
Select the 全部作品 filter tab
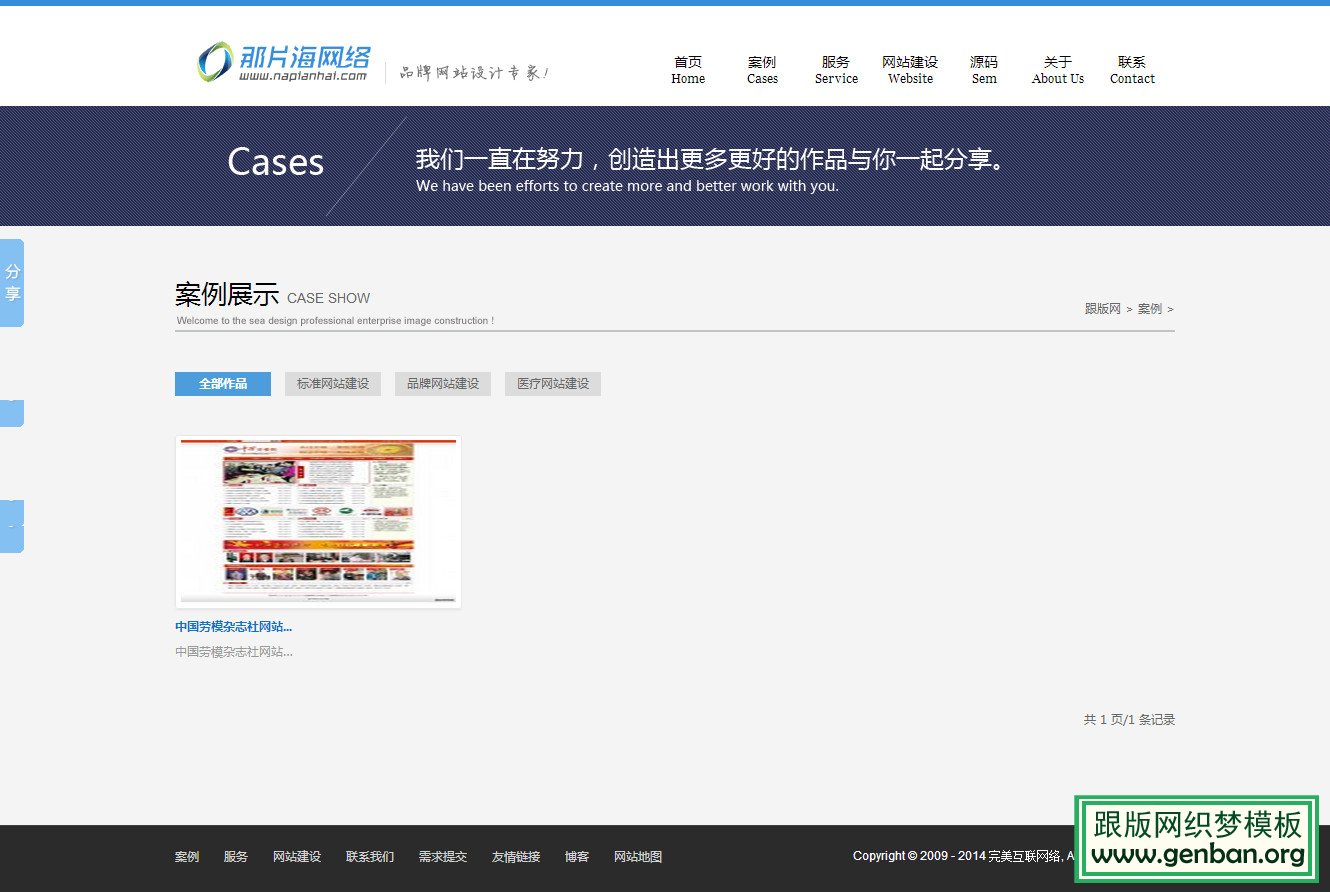pos(222,383)
